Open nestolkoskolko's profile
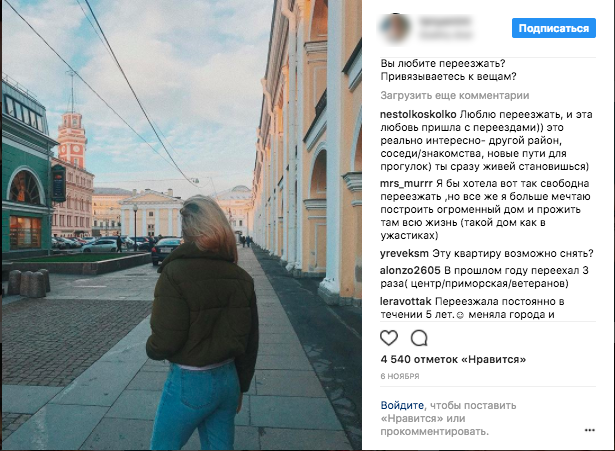 point(418,115)
